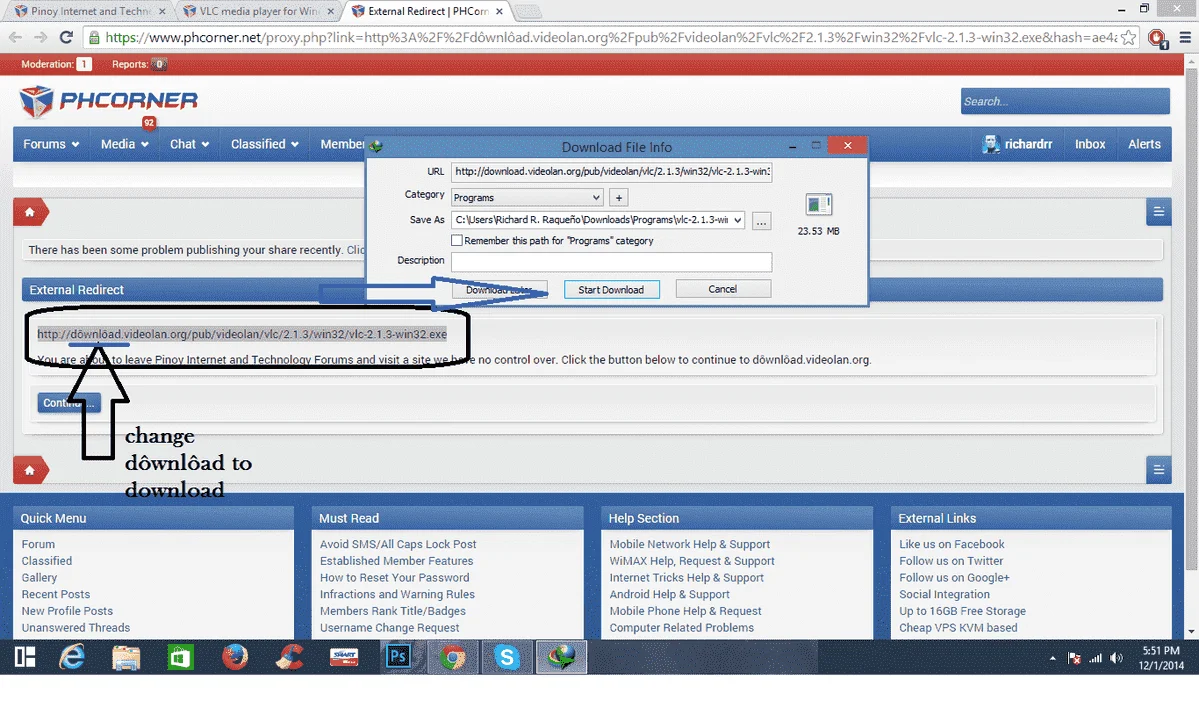
Task: Open Cheap VPS KVM based link
Action: [958, 628]
